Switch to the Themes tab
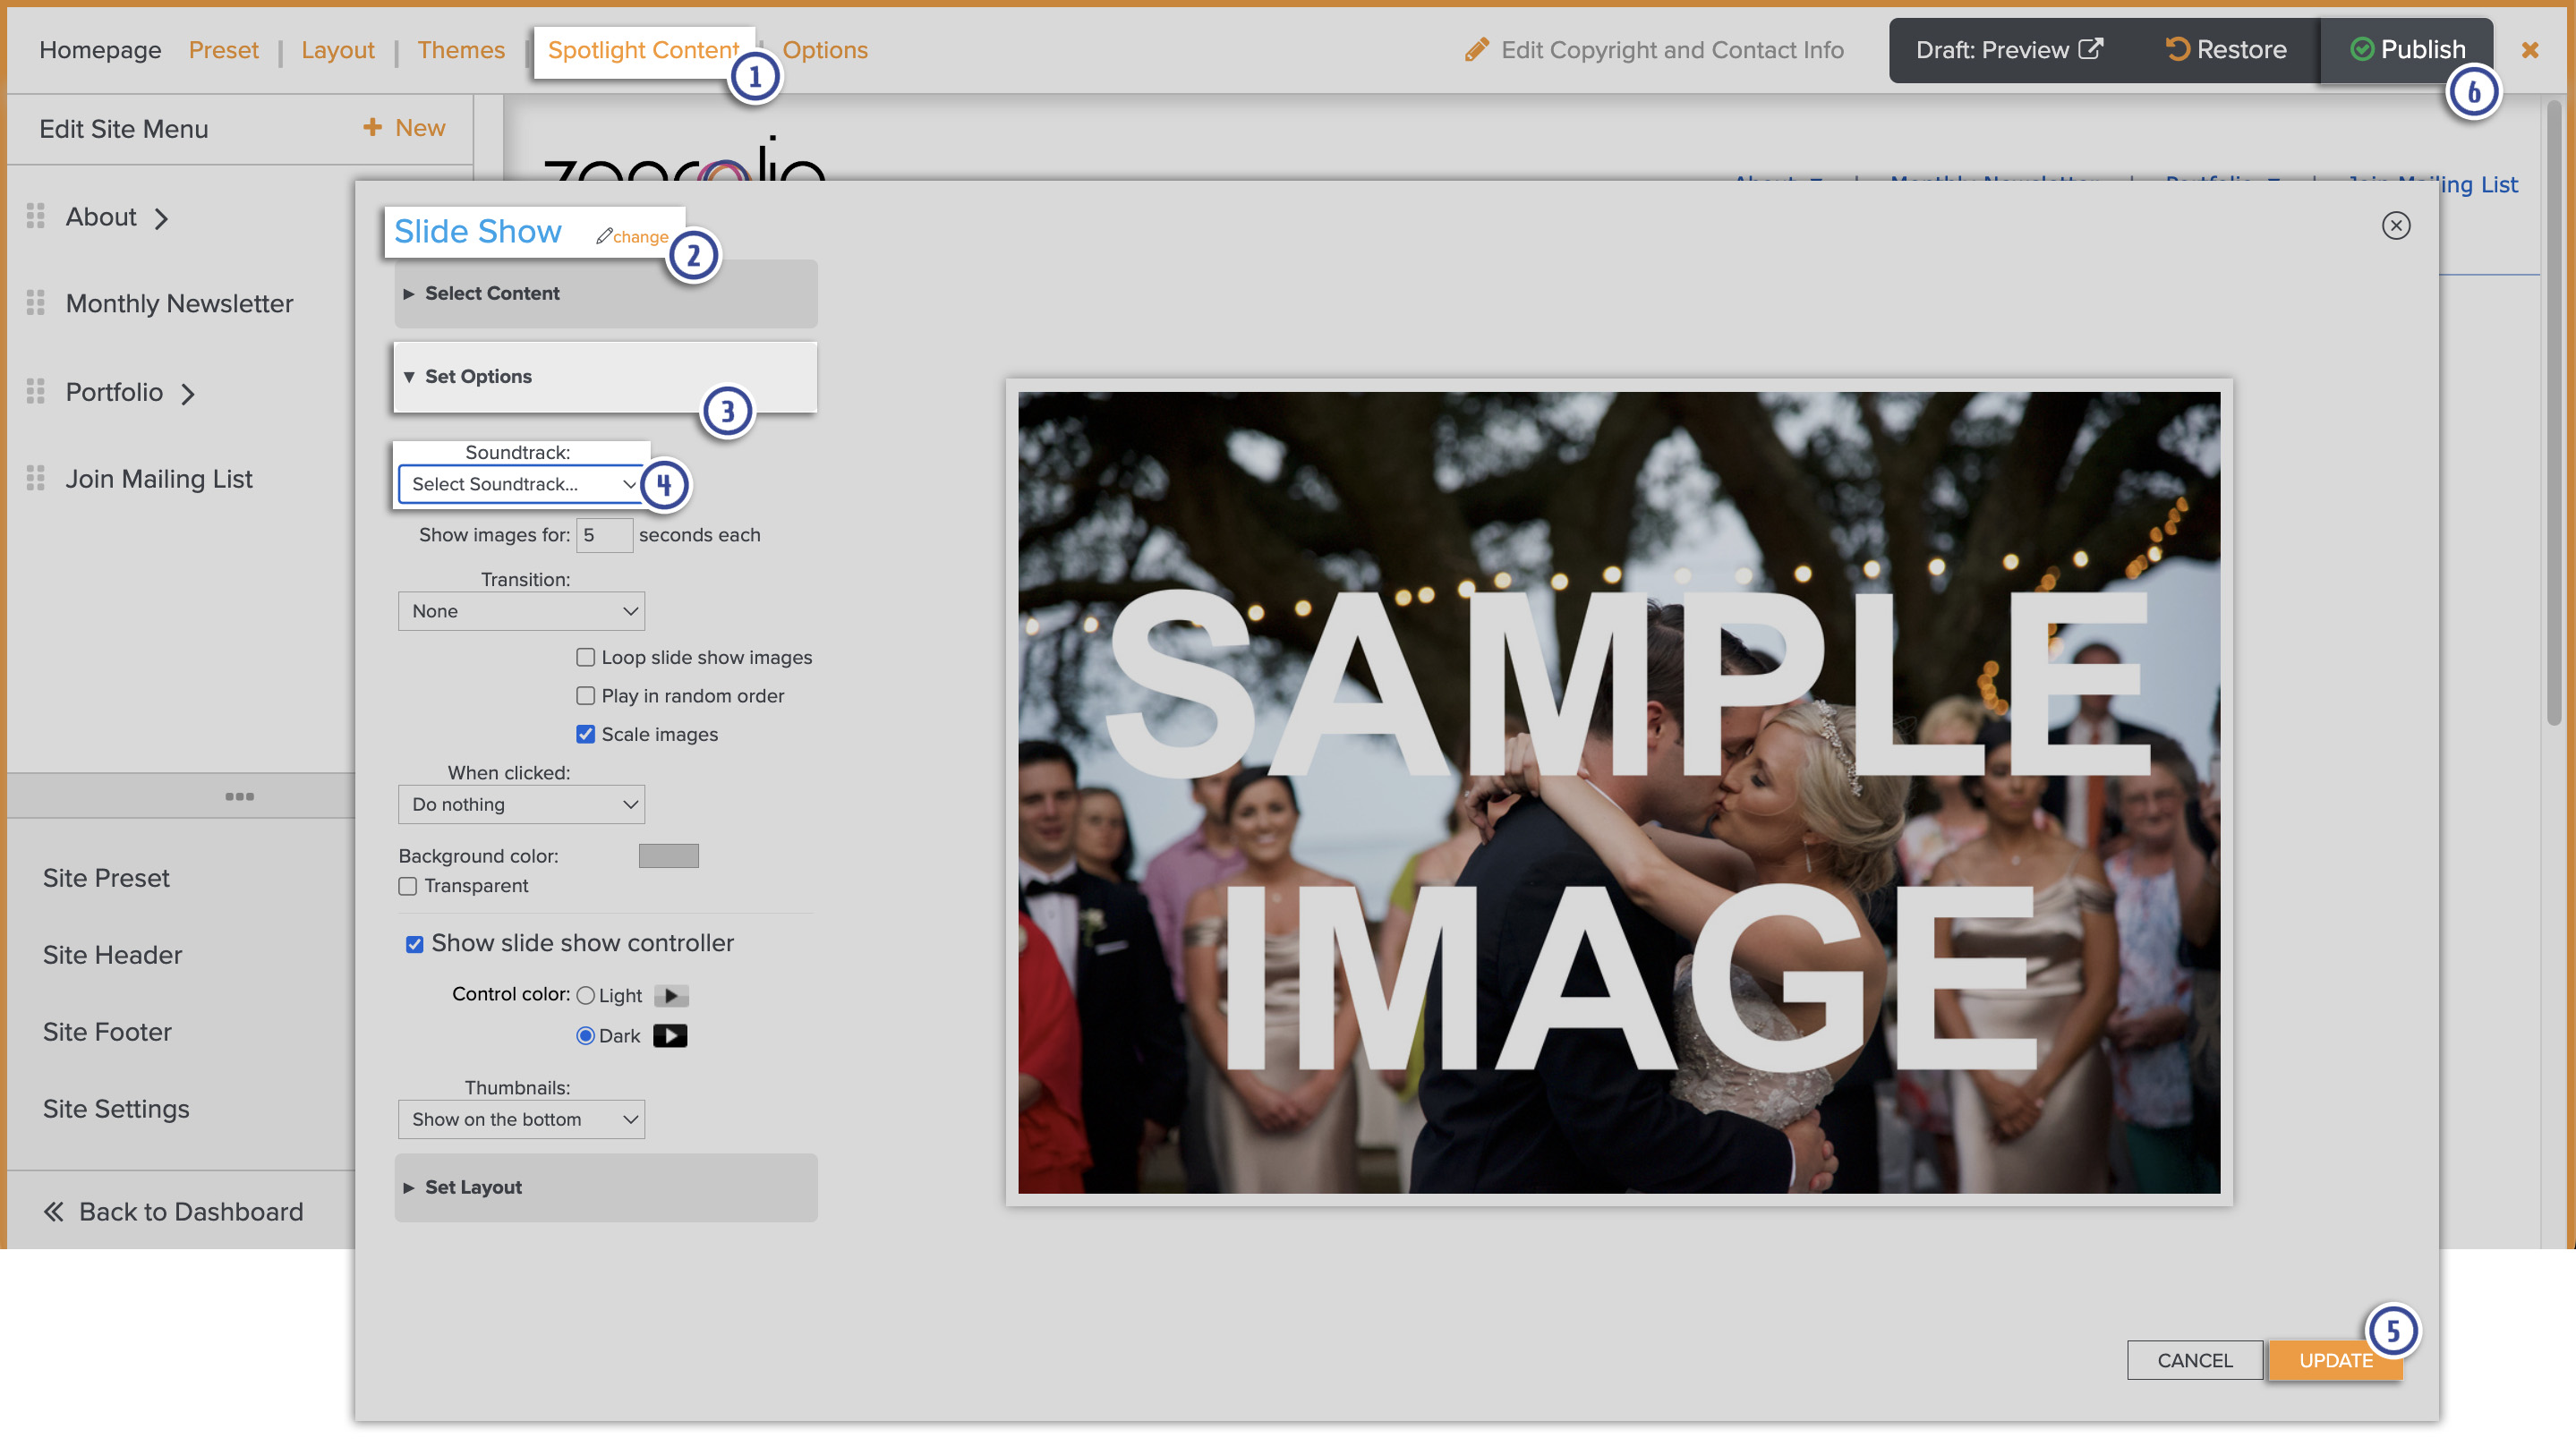 click(x=460, y=50)
